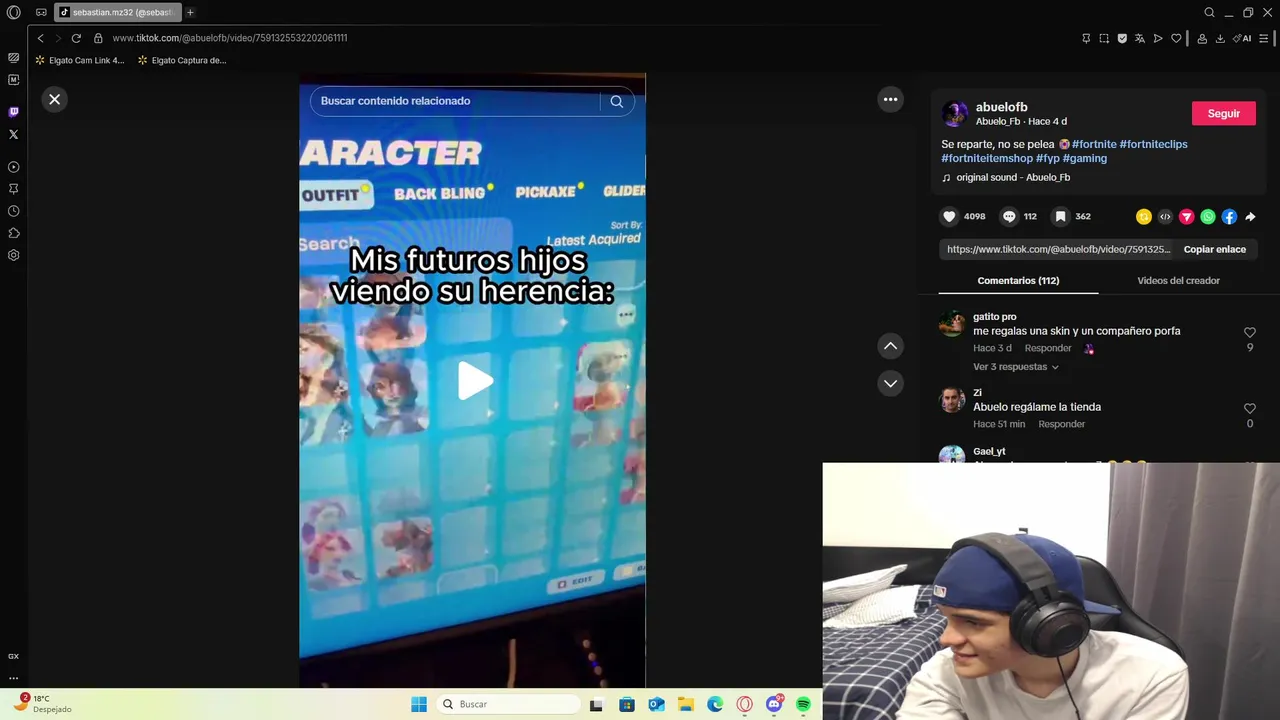Screen dimensions: 1280x720
Task: Add page to bookmarks with toolbar heart
Action: coord(1176,39)
